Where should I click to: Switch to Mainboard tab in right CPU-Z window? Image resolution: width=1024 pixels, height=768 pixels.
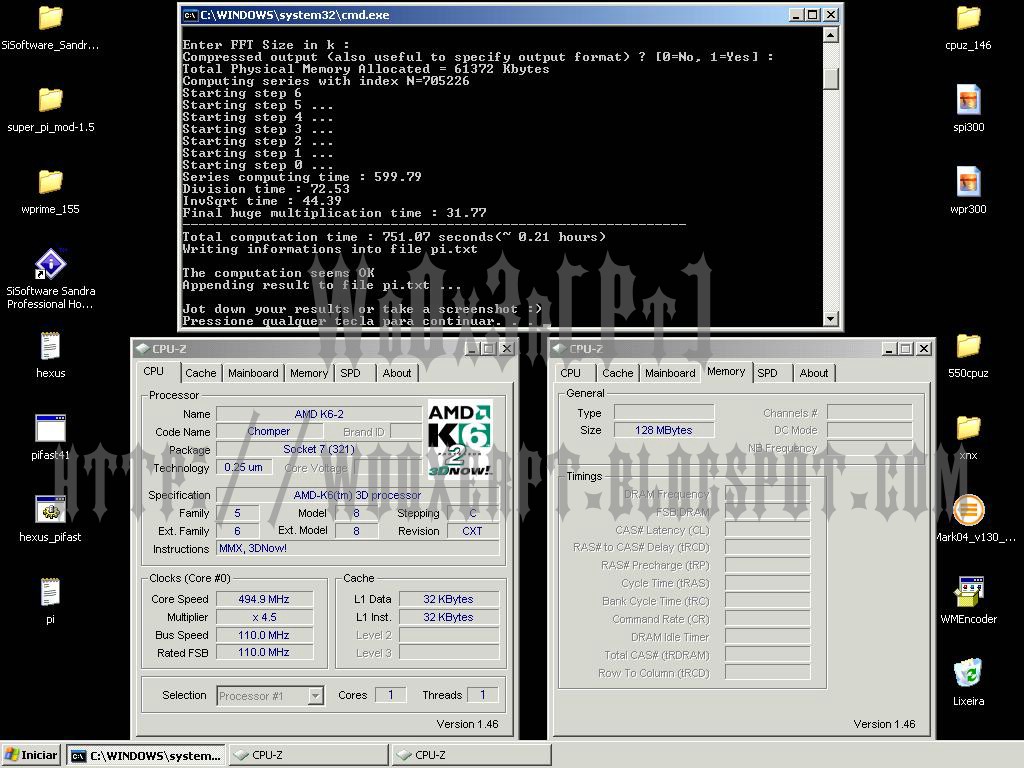click(x=670, y=373)
